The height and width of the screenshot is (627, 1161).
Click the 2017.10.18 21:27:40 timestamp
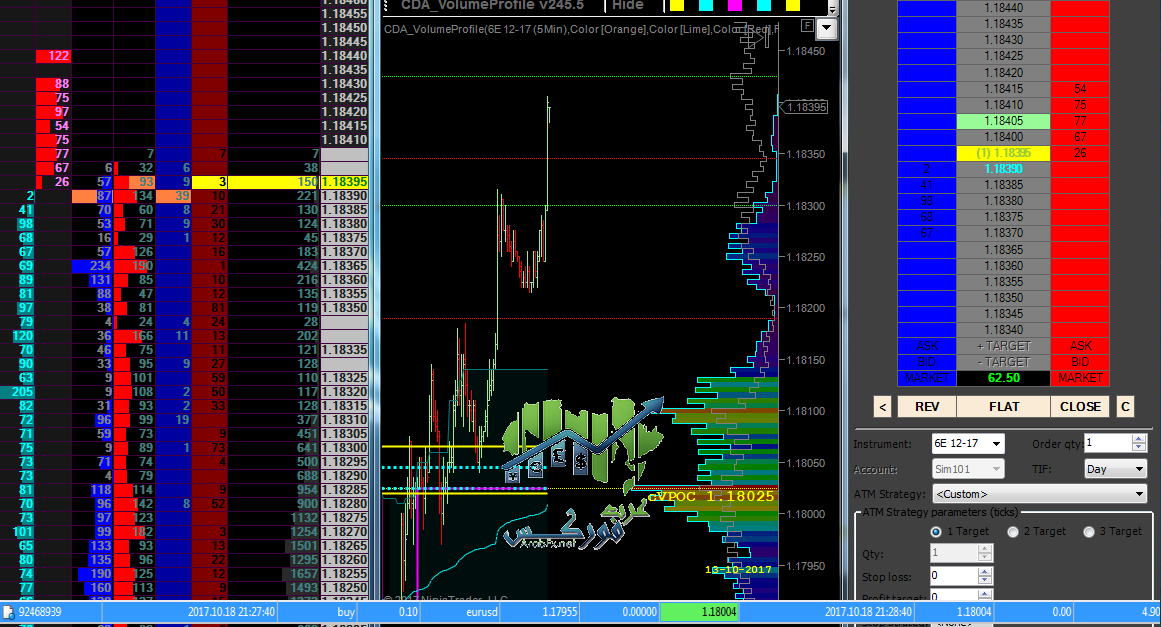point(232,612)
